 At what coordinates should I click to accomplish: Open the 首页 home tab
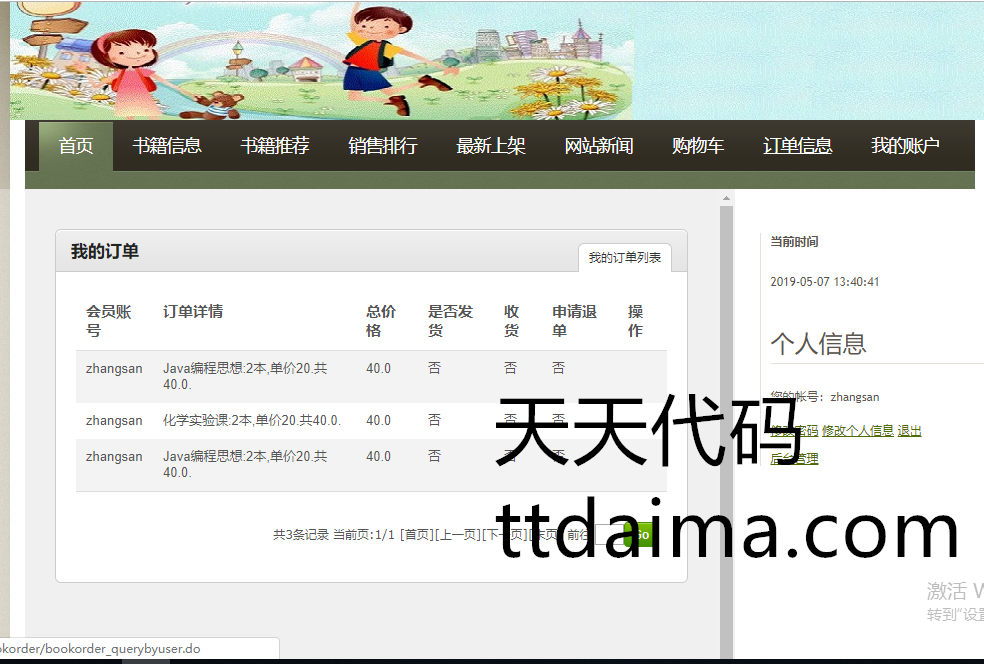pyautogui.click(x=76, y=146)
